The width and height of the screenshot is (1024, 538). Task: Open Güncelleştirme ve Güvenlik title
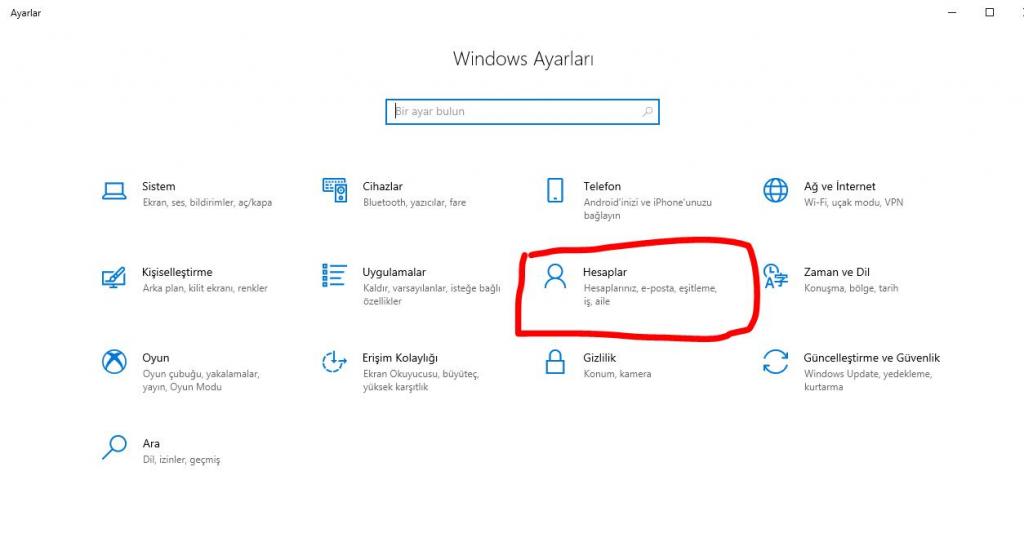tap(872, 358)
